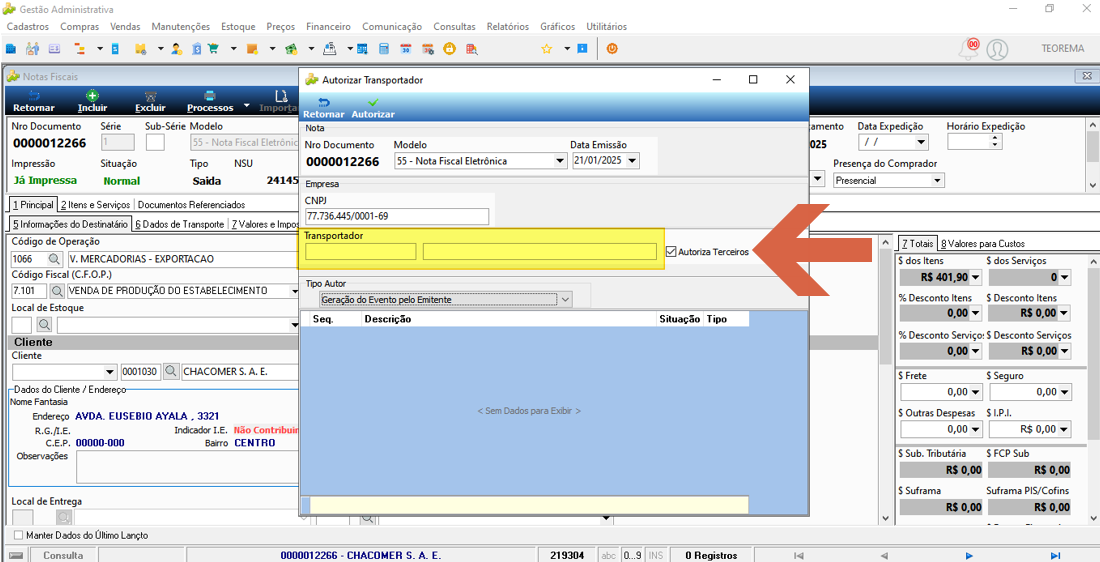This screenshot has height=562, width=1100.
Task: Click Retornar in Notas Fiscais toolbar
Action: (x=34, y=101)
